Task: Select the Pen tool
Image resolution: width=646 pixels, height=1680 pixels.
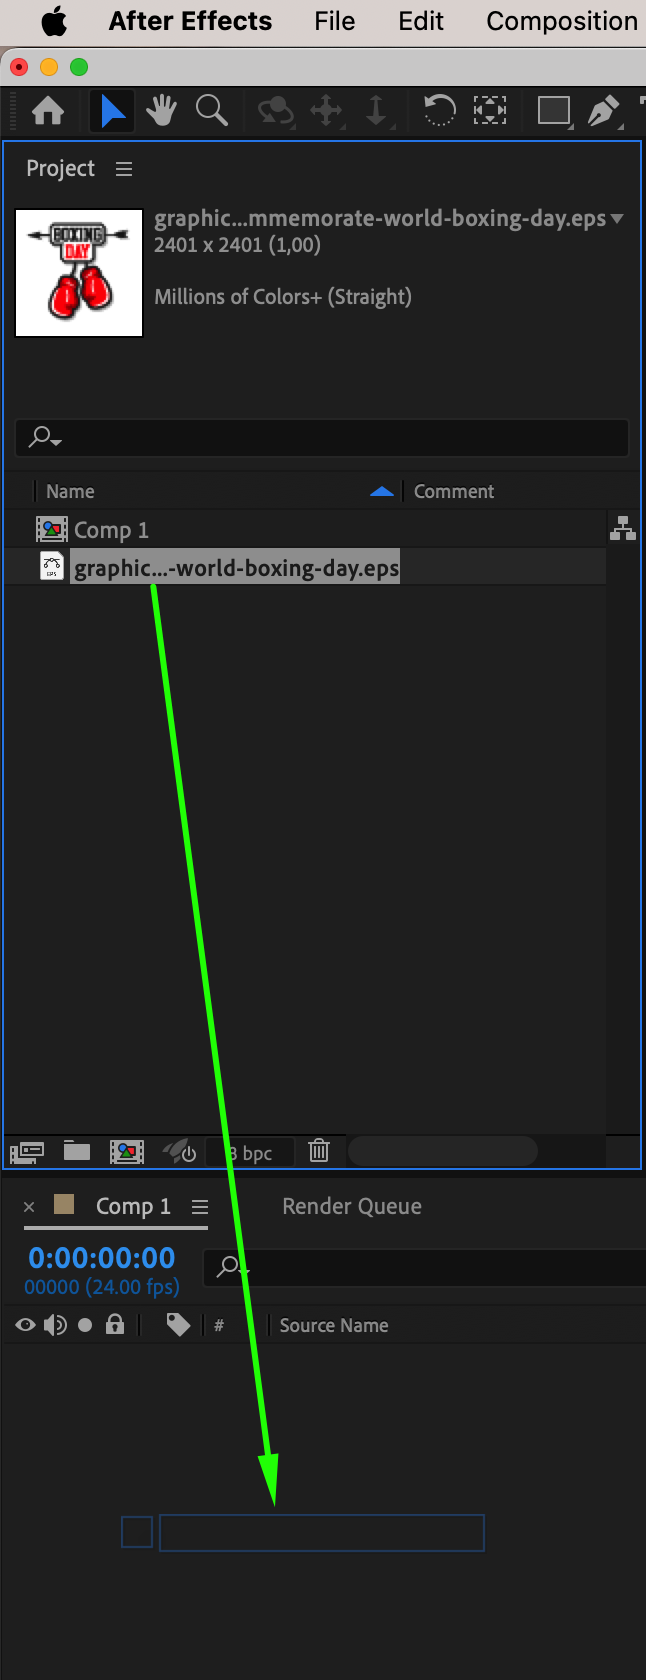Action: pos(603,110)
